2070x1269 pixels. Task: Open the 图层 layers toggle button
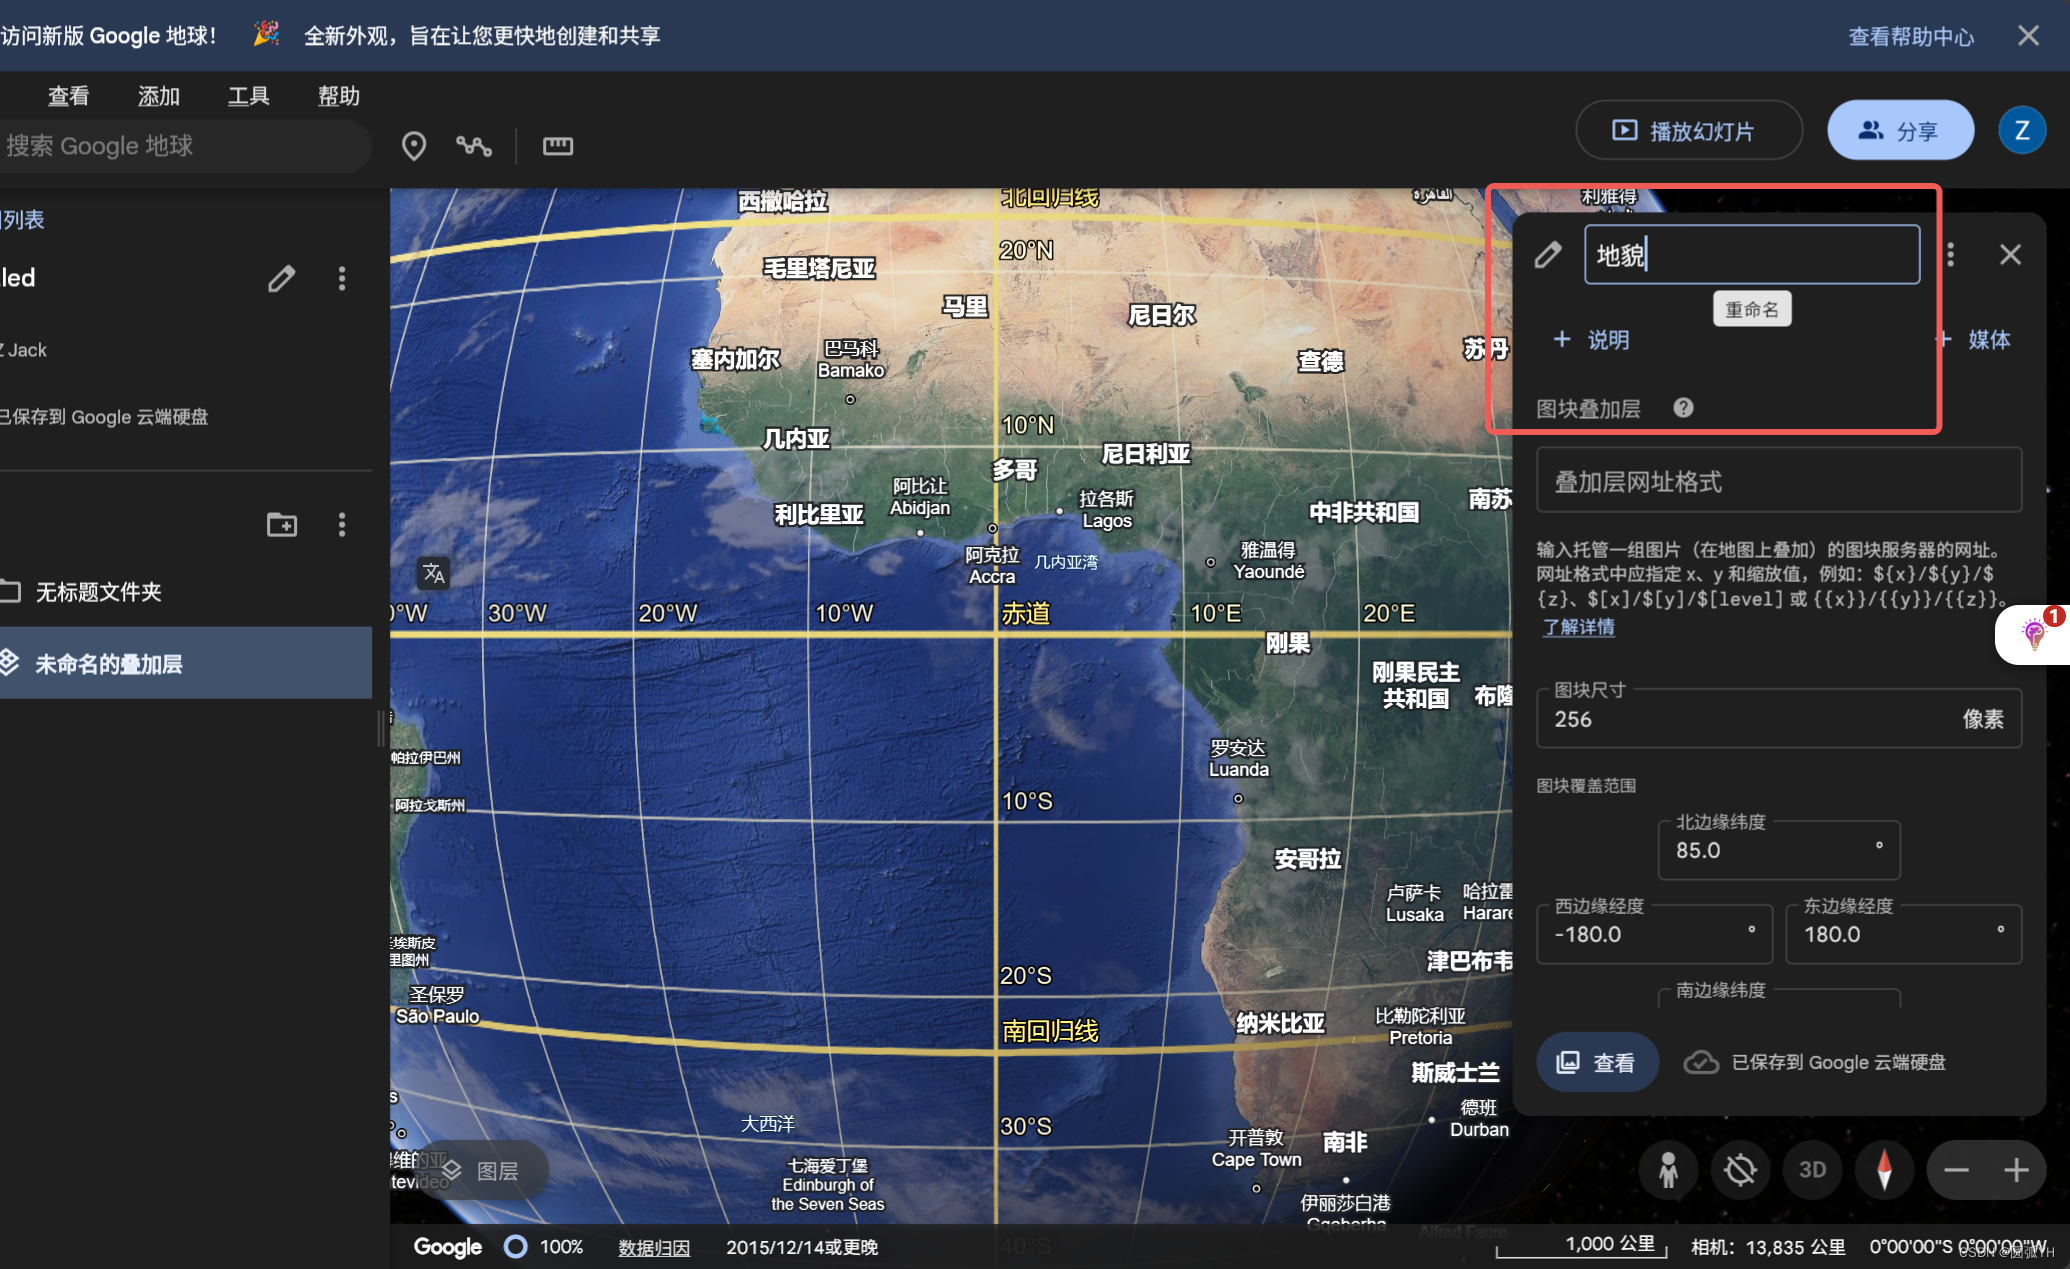coord(483,1170)
